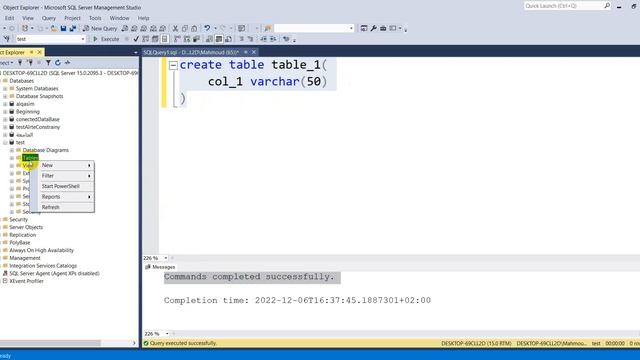Click Object Explorer Activity Monitor icon
The image size is (640, 360).
pyautogui.click(x=67, y=63)
